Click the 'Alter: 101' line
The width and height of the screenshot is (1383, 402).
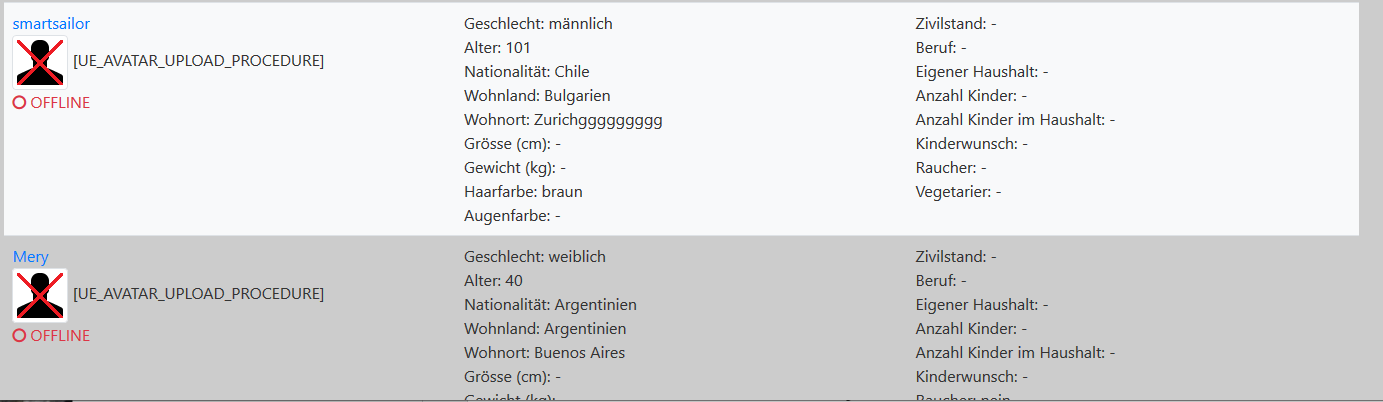point(498,48)
